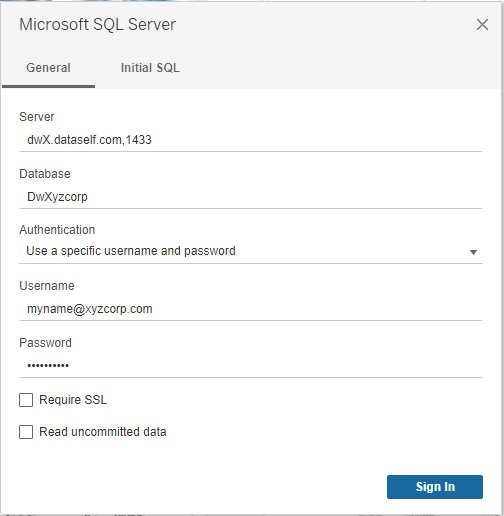
Task: Click the Microsoft SQL Server dialog title
Action: (x=97, y=25)
